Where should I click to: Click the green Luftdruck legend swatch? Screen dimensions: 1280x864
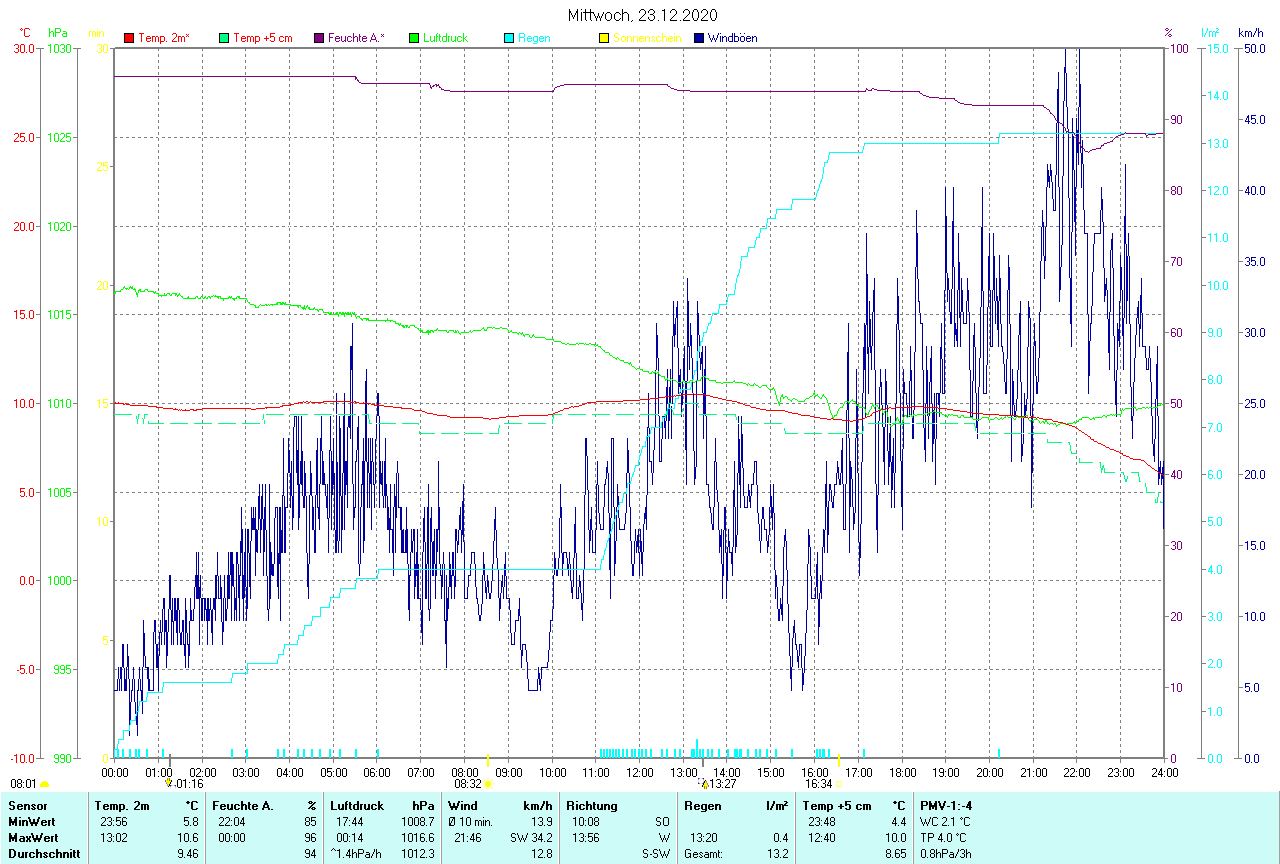[x=414, y=38]
